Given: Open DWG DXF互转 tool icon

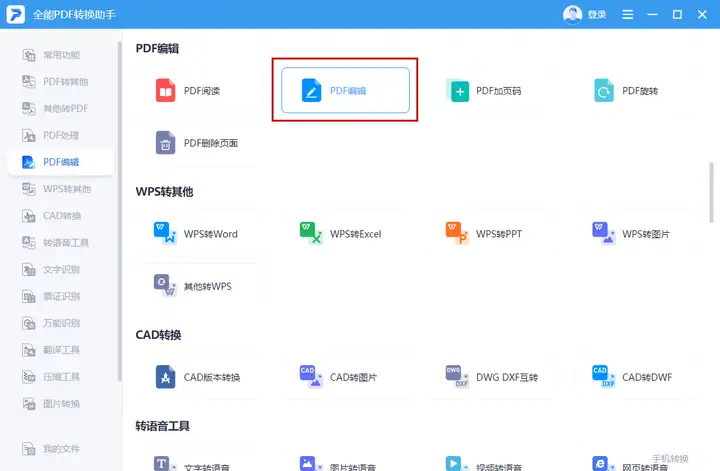Looking at the screenshot, I should (457, 377).
